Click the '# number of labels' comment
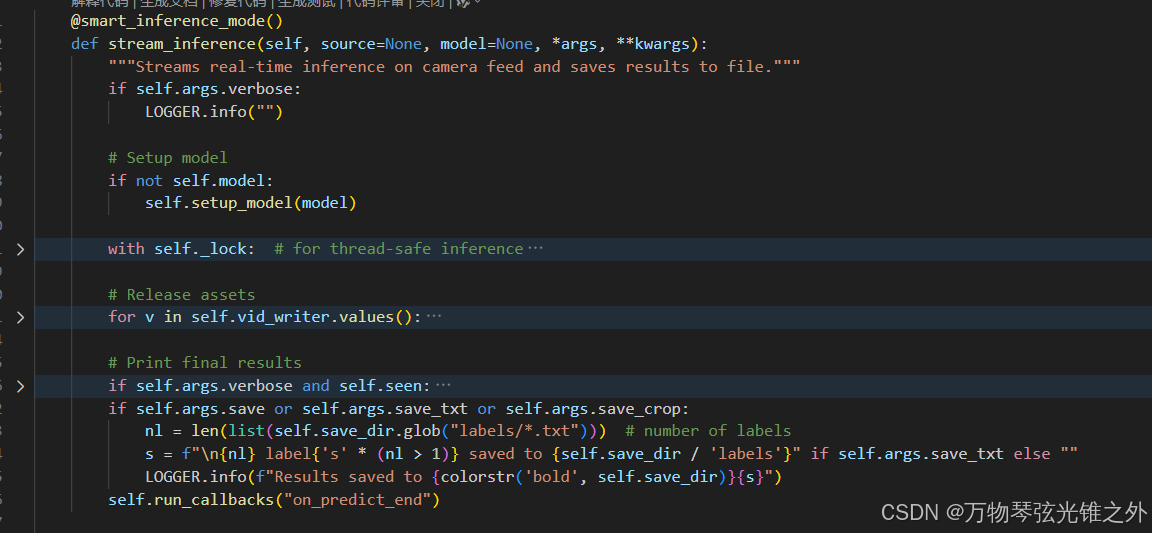 click(708, 432)
